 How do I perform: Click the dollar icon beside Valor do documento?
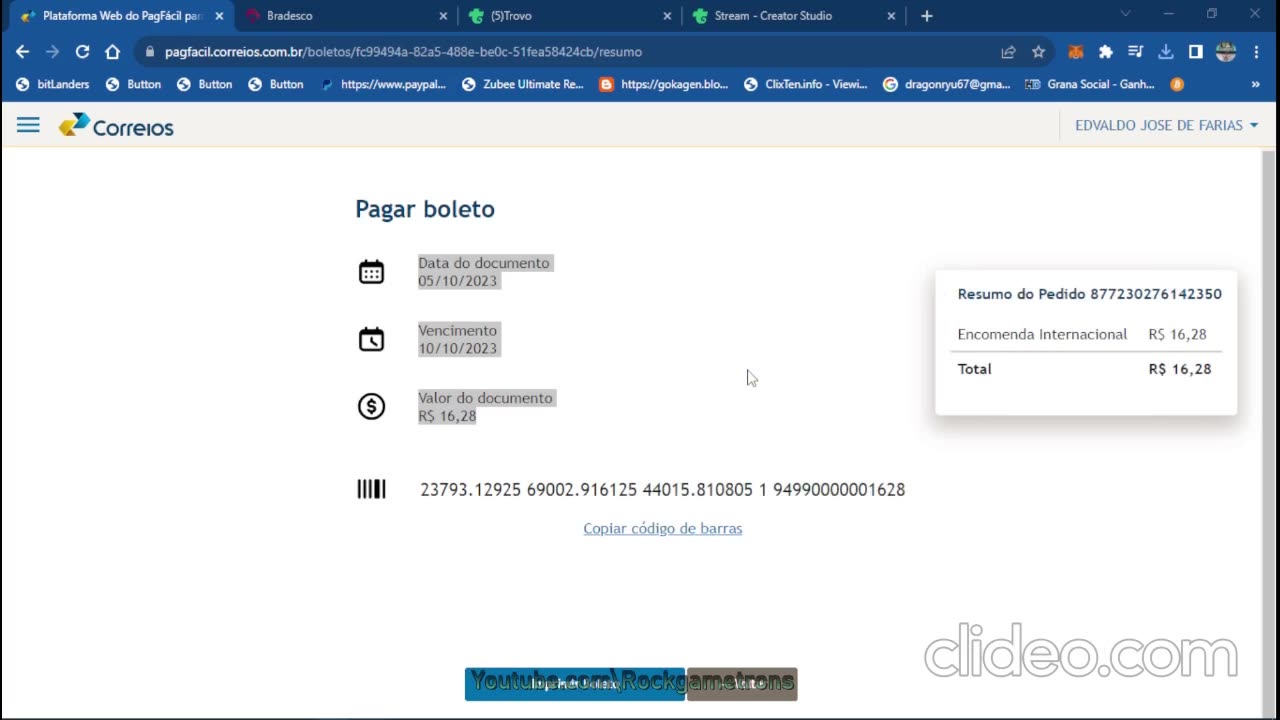pos(371,406)
